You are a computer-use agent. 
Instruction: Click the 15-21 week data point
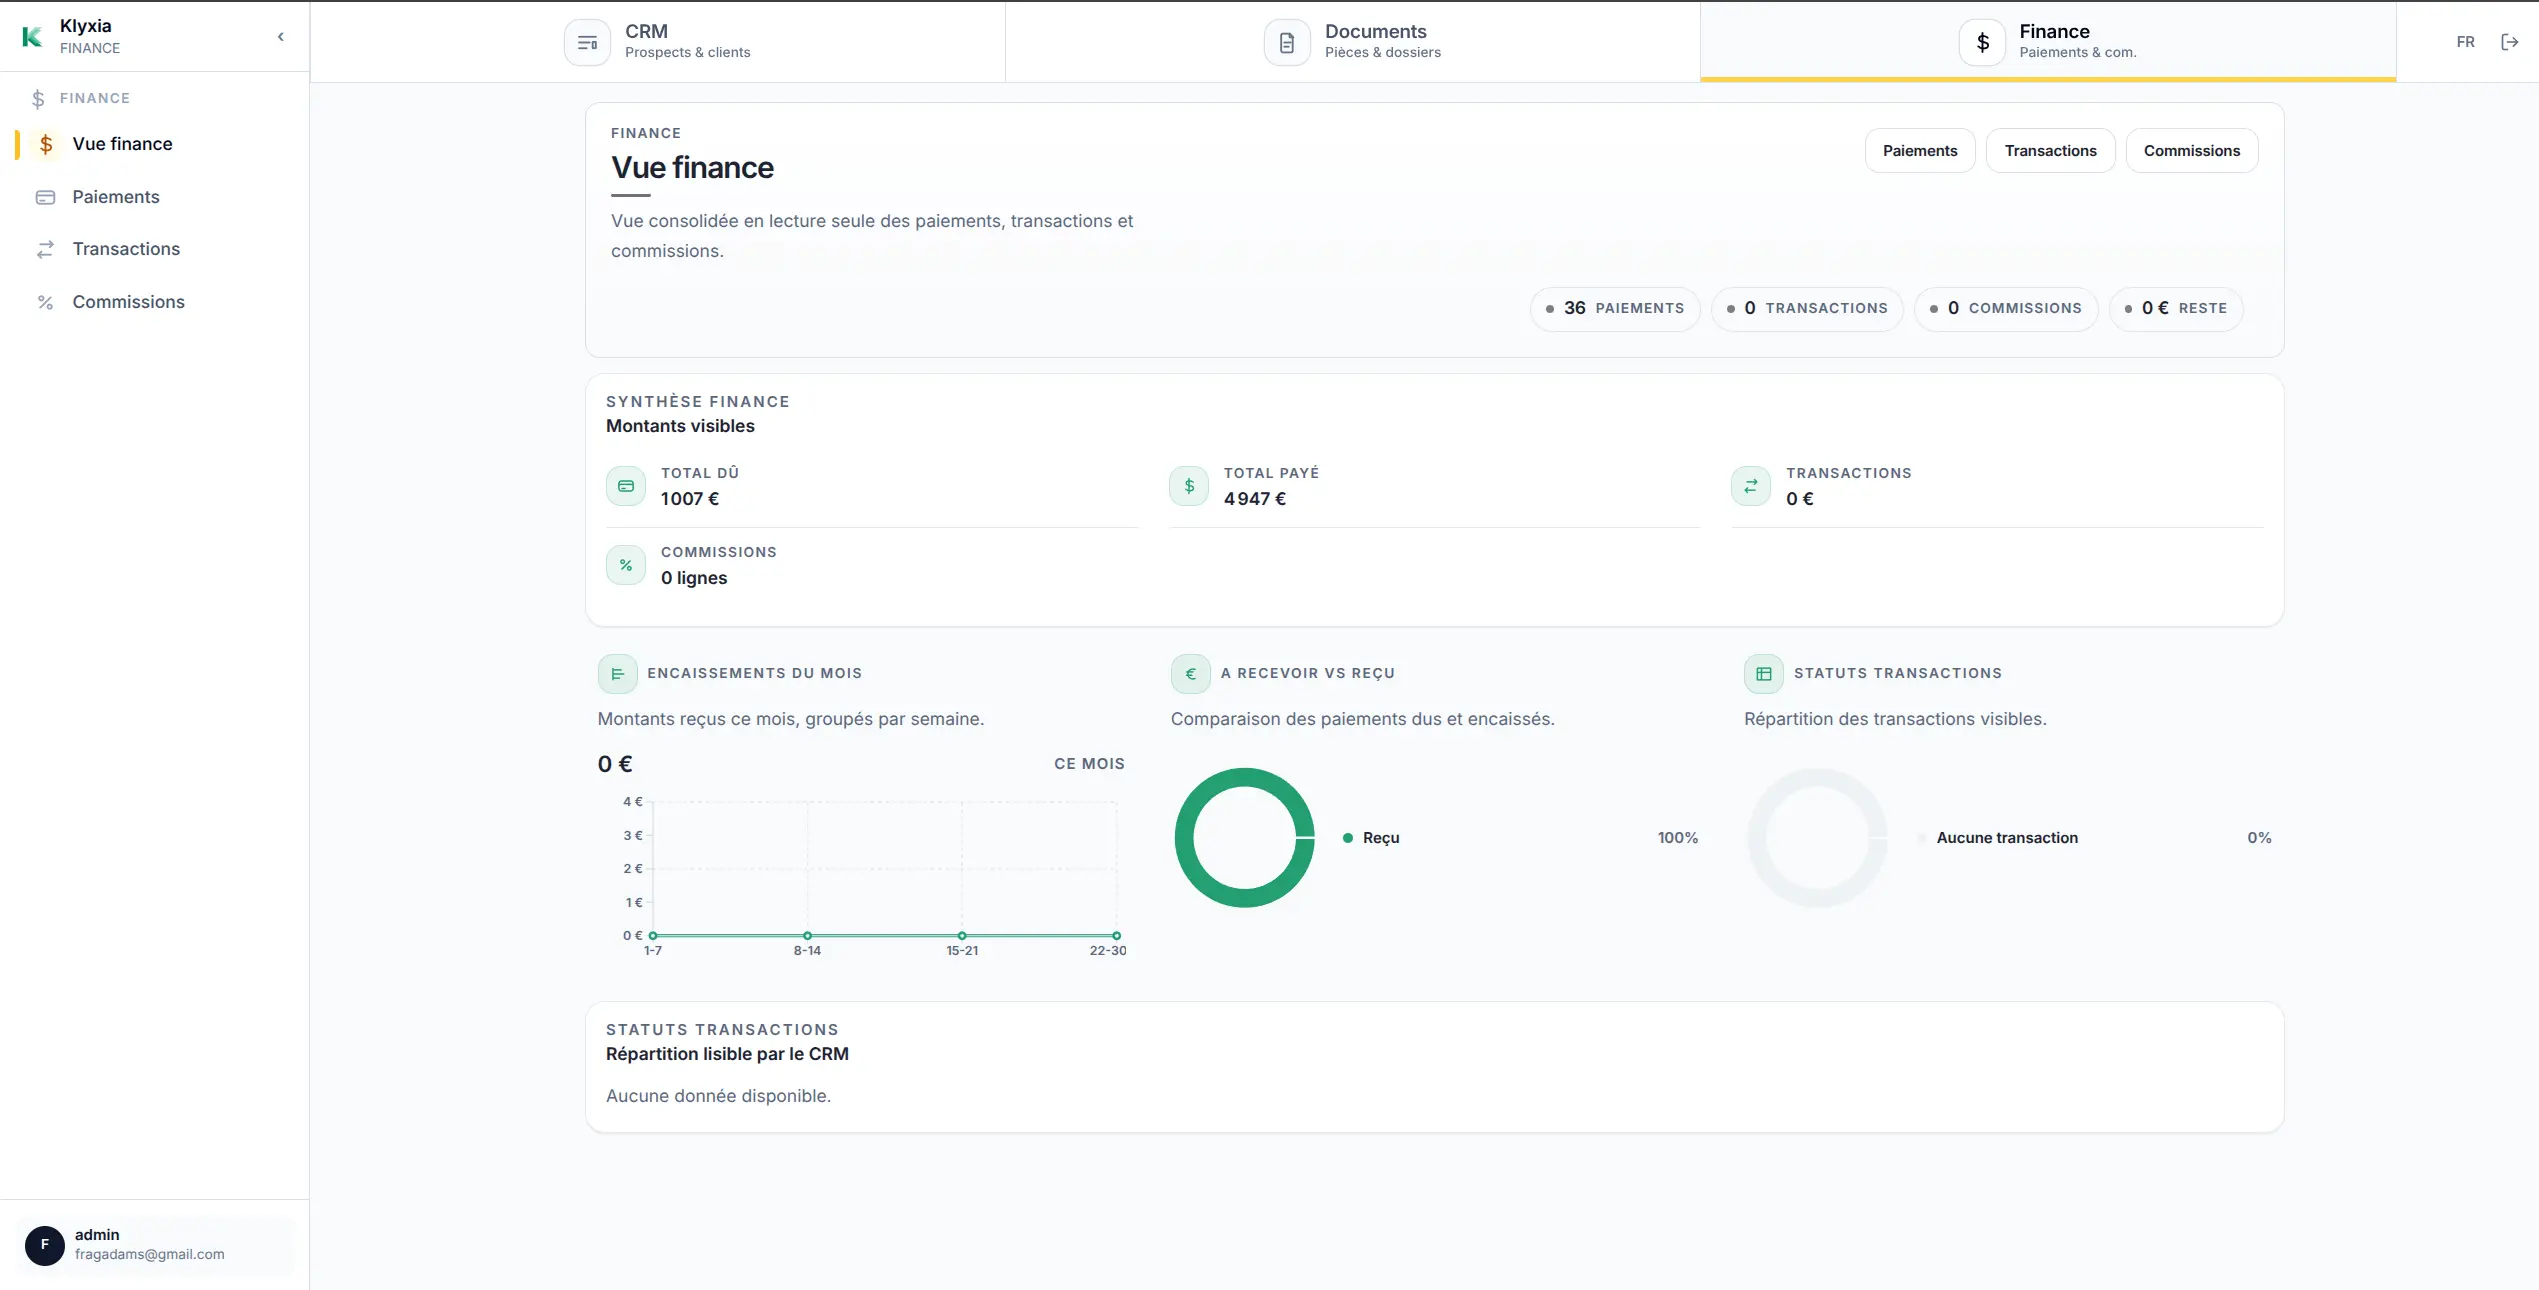pos(962,936)
